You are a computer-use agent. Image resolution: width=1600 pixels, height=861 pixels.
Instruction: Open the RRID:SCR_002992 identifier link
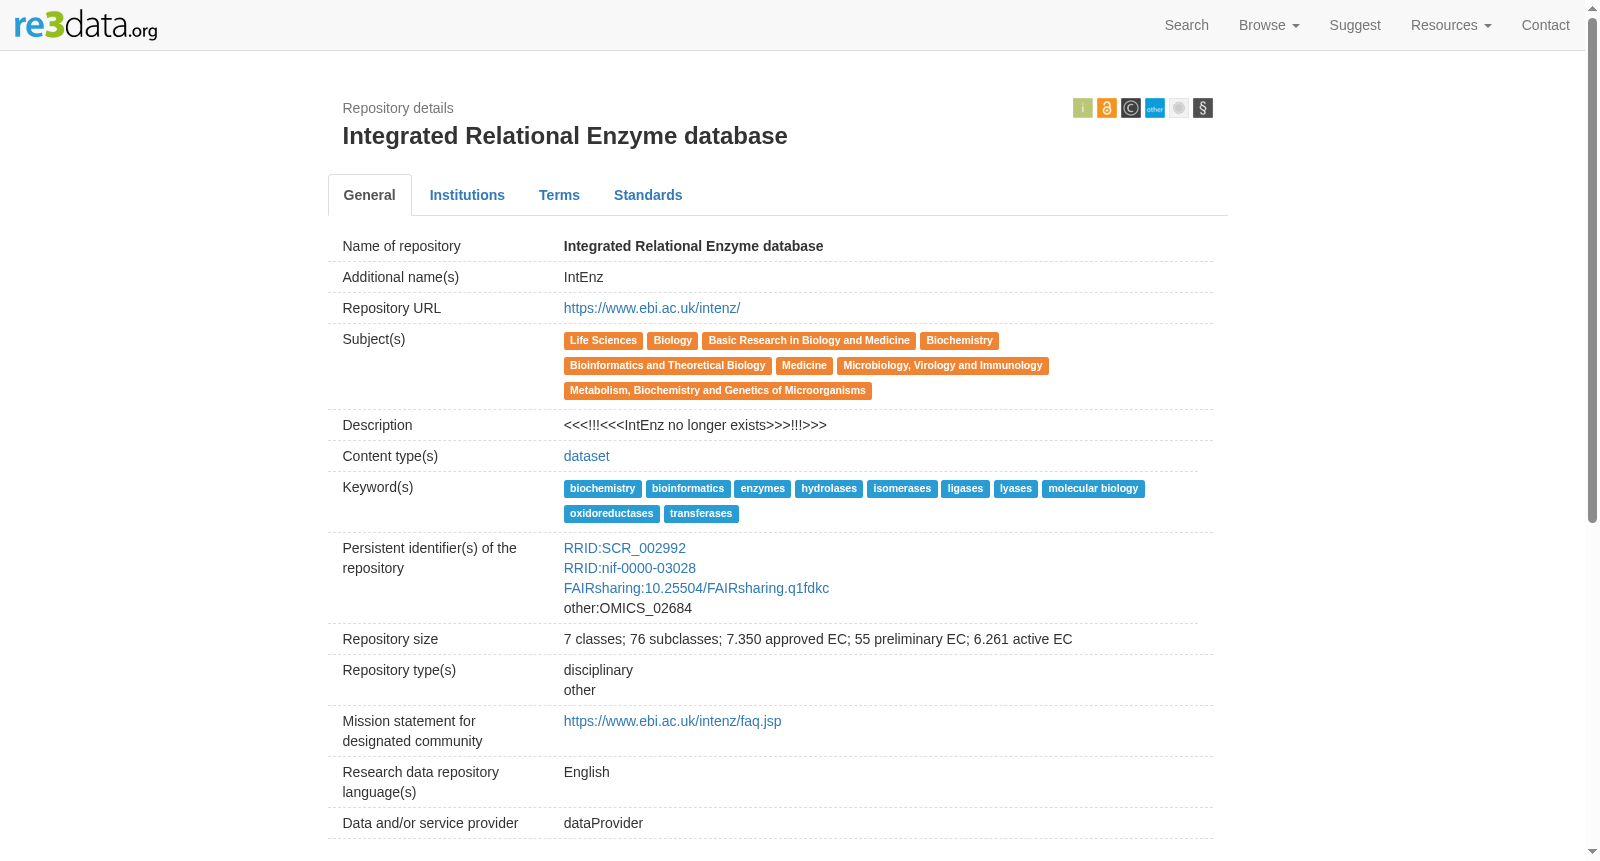click(x=625, y=548)
